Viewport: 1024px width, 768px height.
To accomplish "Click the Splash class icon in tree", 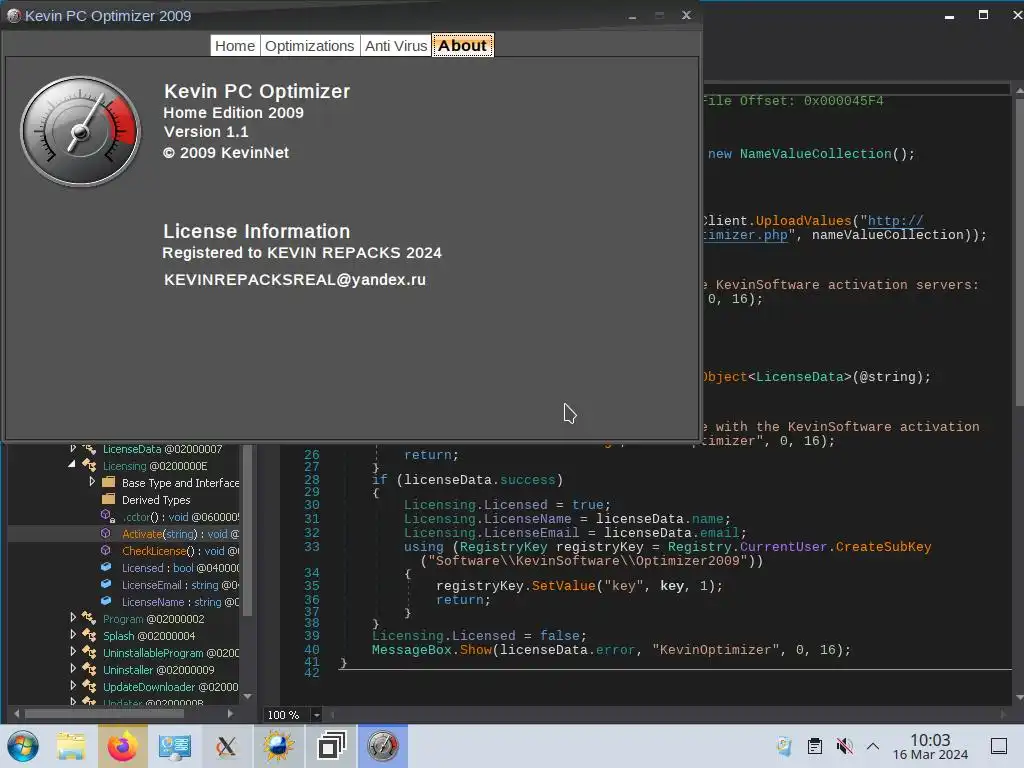I will point(89,635).
